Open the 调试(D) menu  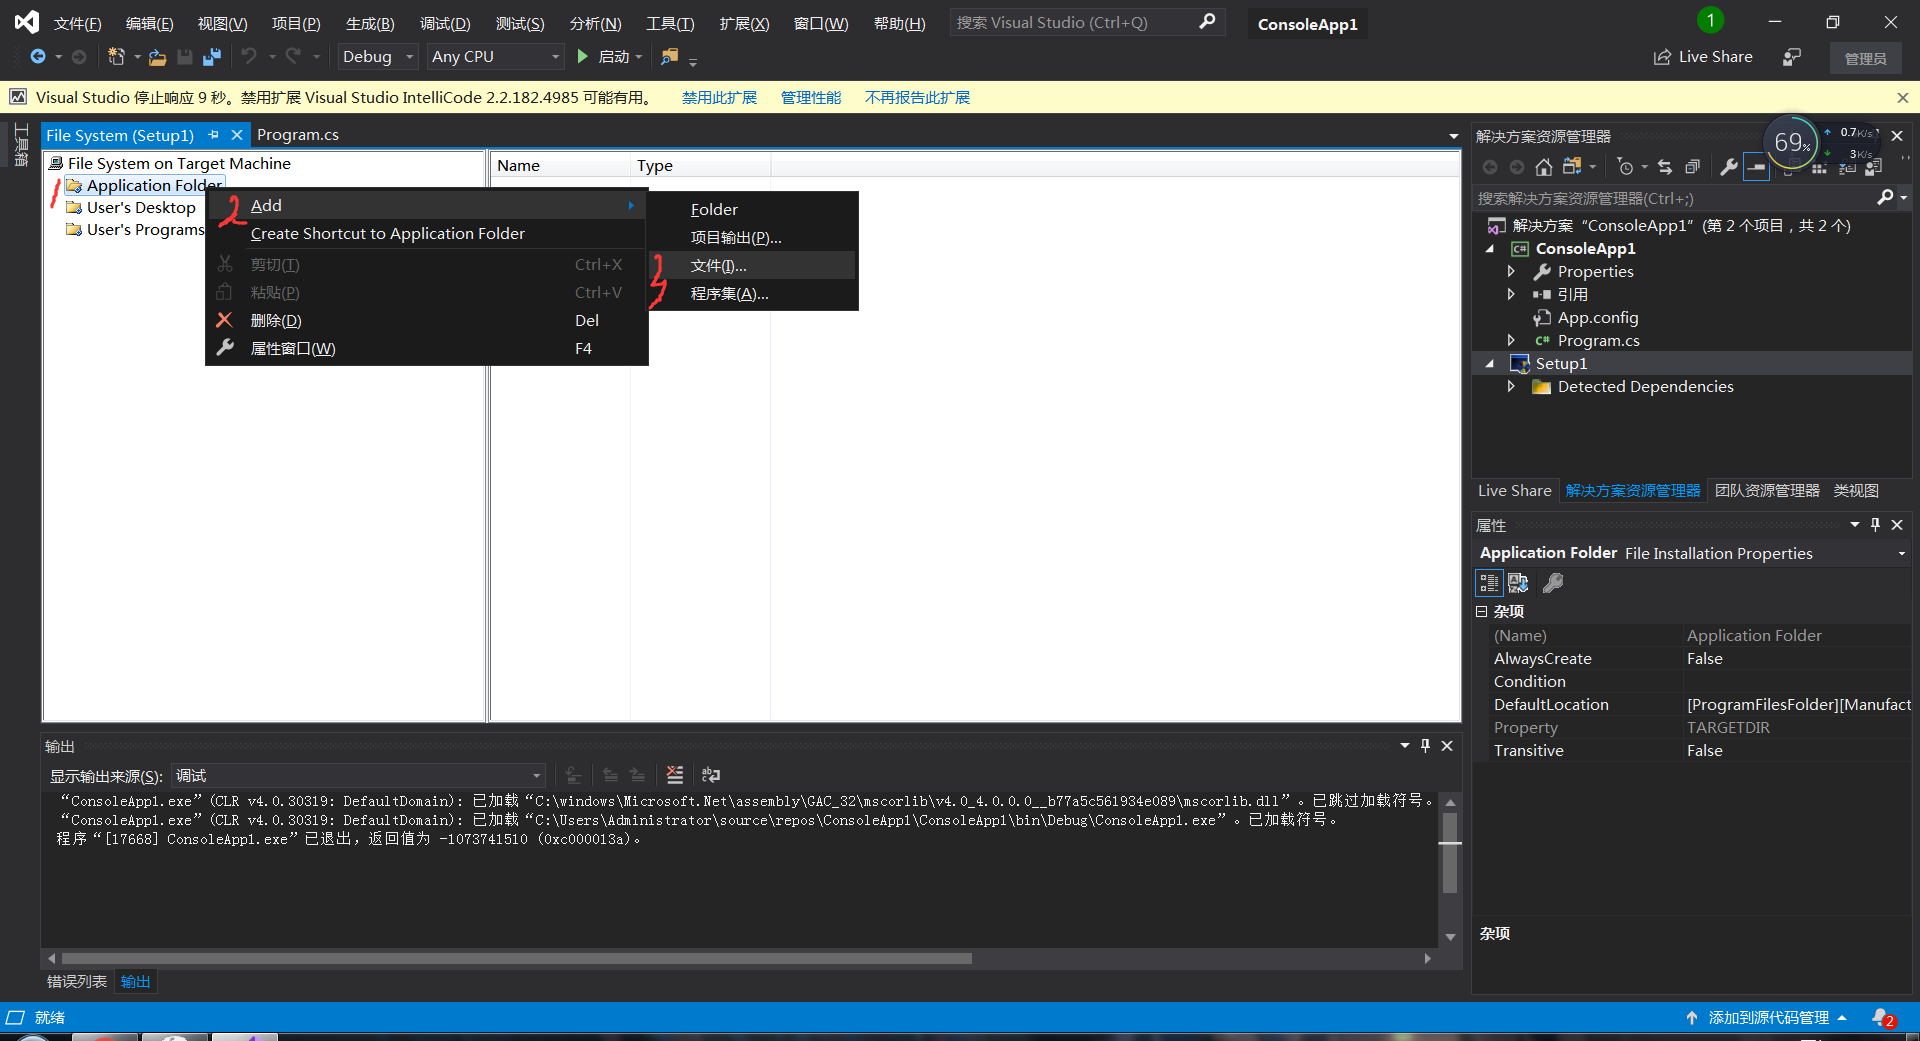click(x=445, y=23)
